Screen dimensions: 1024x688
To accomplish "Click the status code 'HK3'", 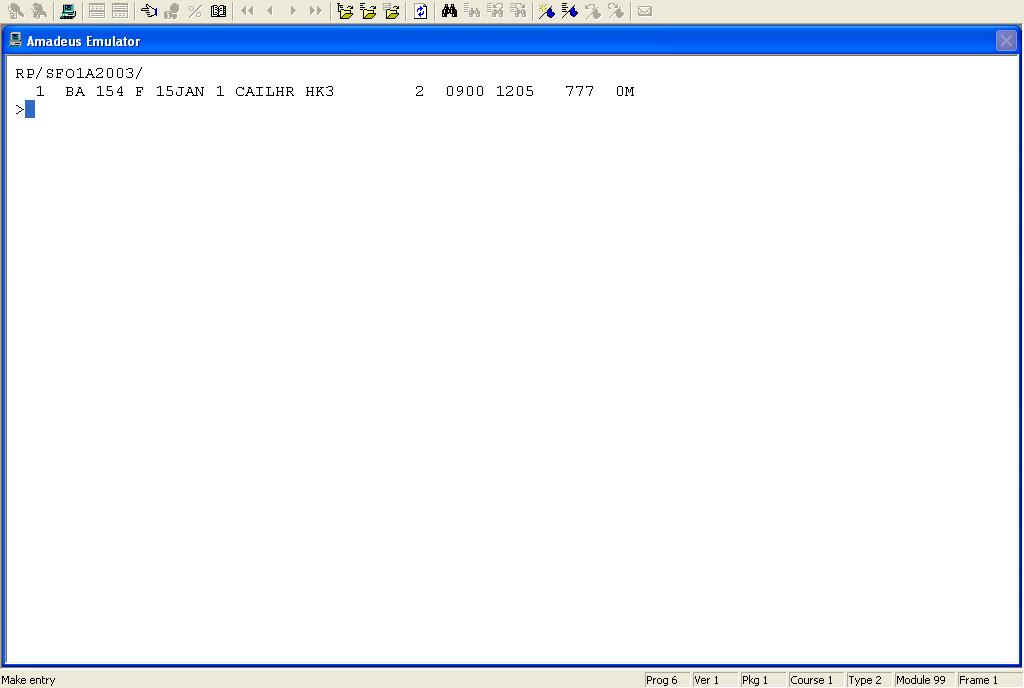I will click(320, 91).
